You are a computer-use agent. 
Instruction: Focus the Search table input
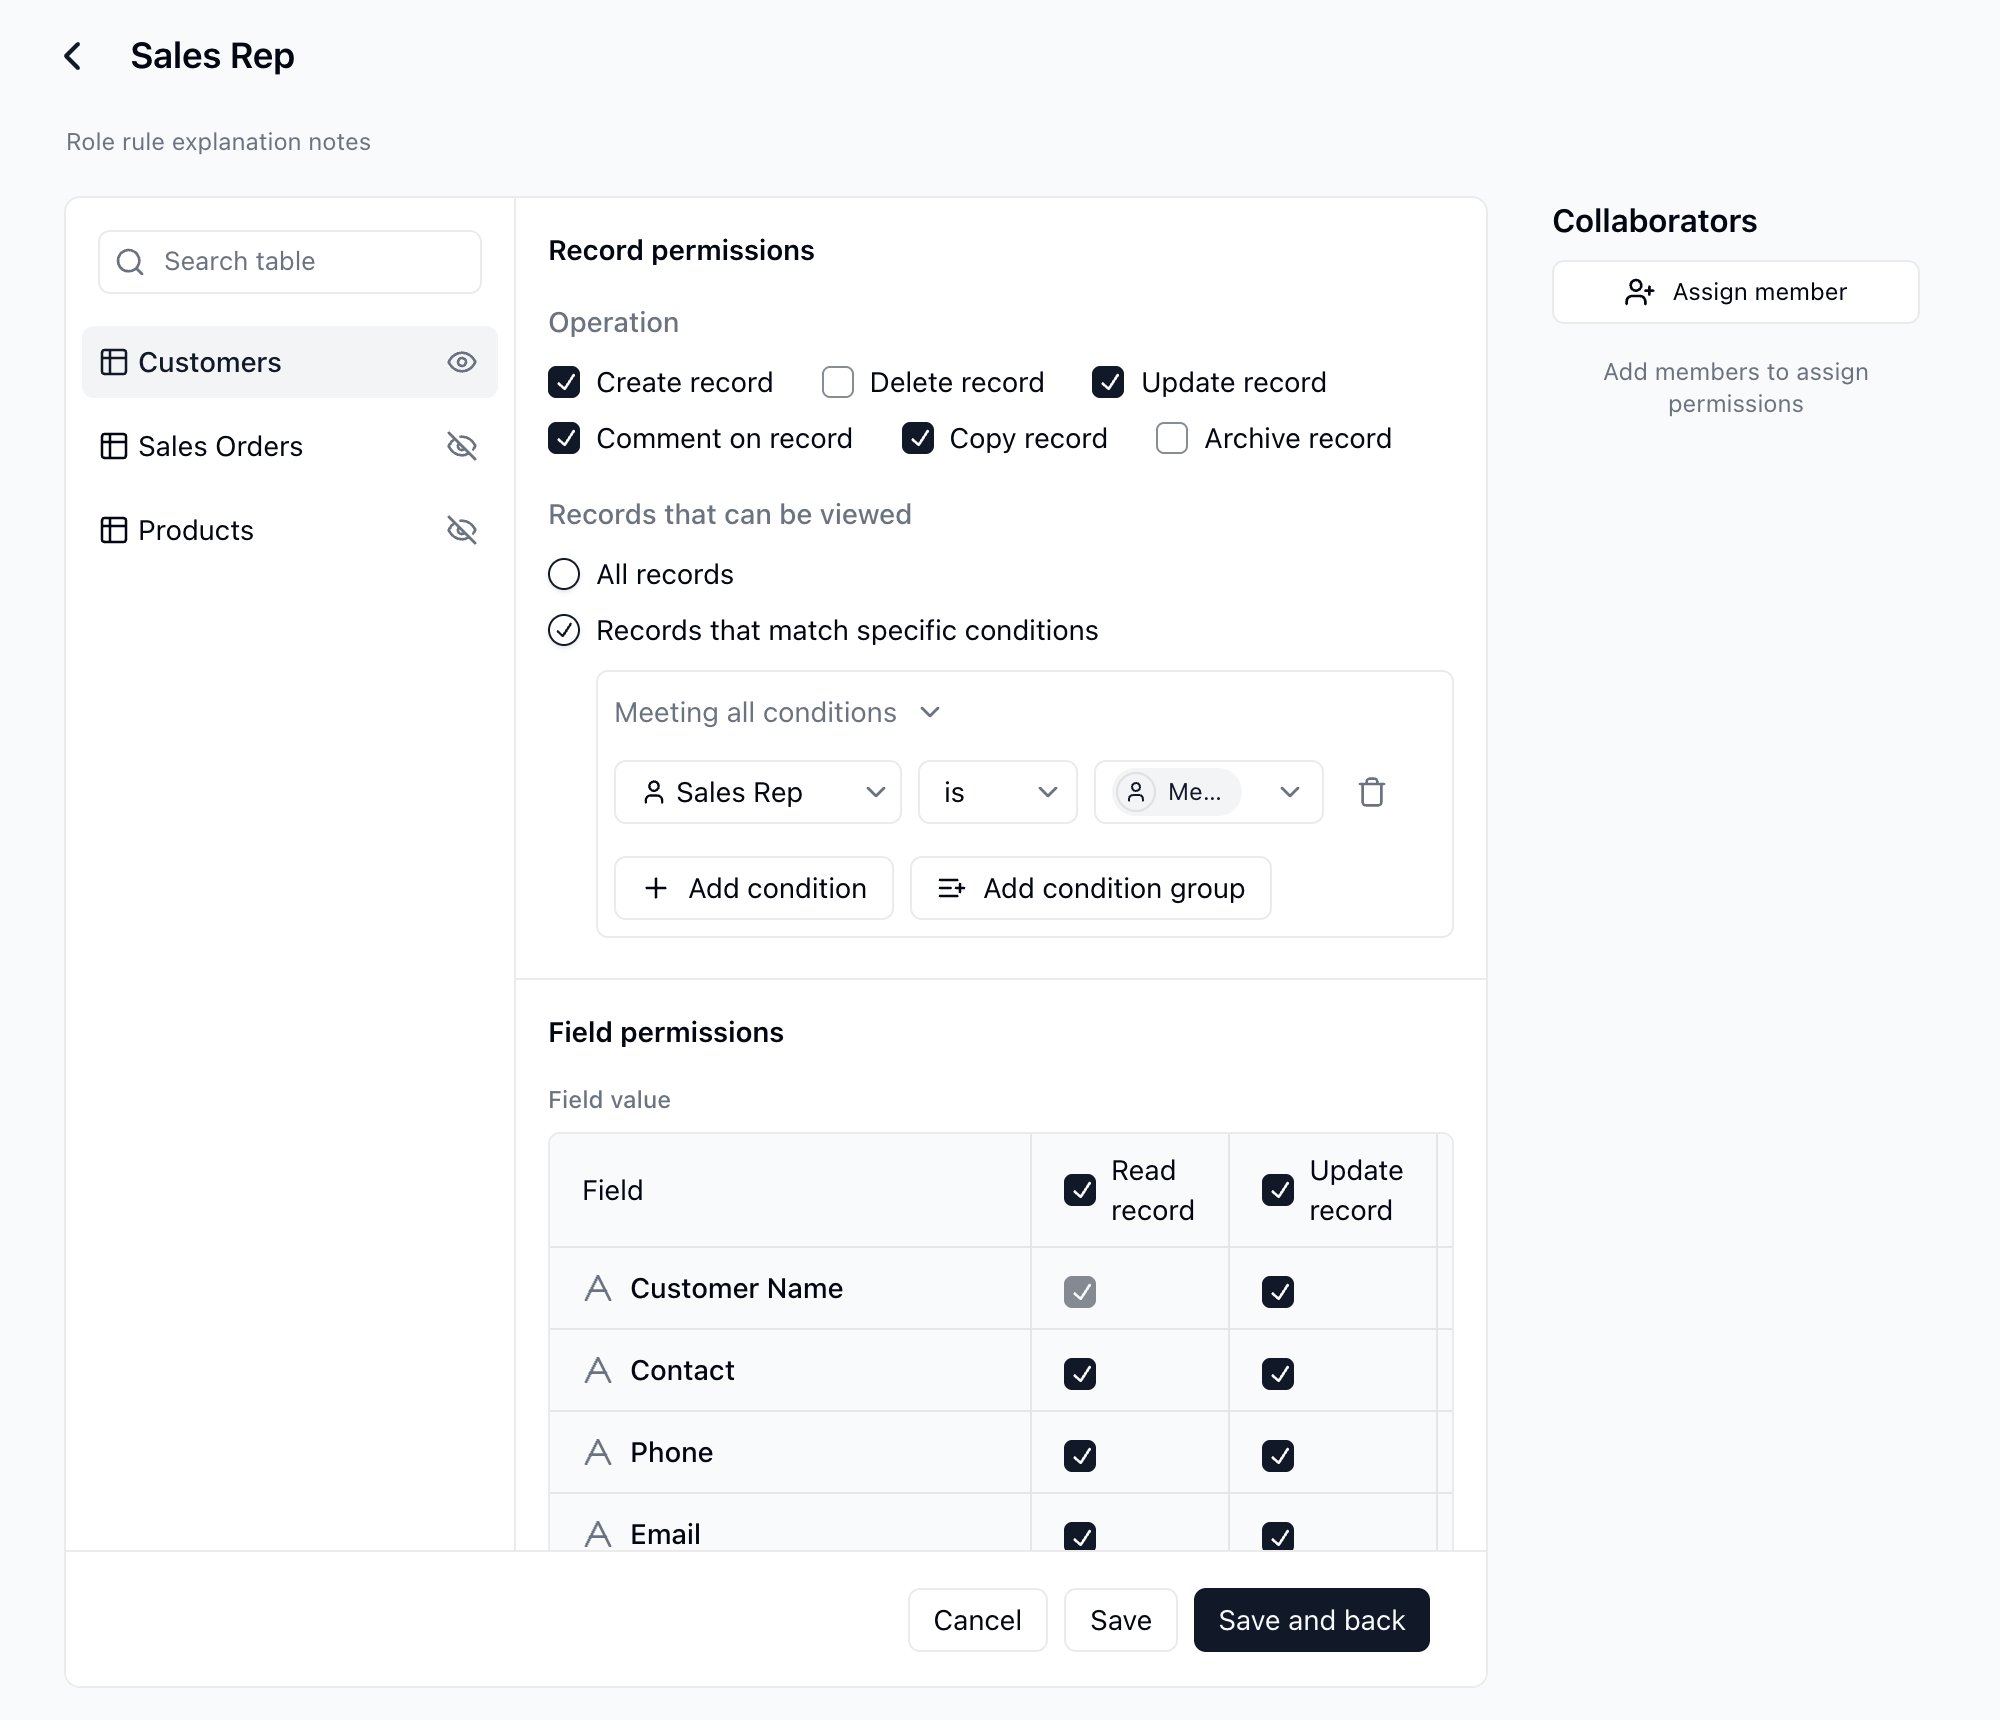[290, 262]
